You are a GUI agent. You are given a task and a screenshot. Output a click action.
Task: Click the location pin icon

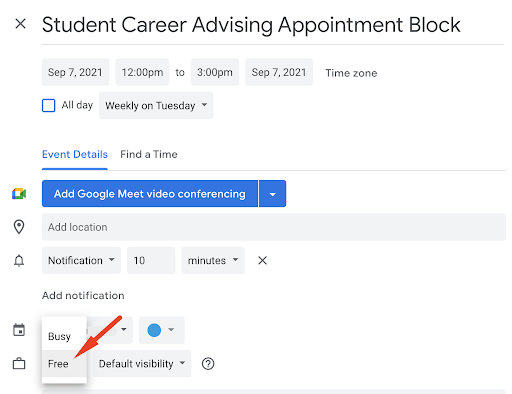pyautogui.click(x=19, y=227)
